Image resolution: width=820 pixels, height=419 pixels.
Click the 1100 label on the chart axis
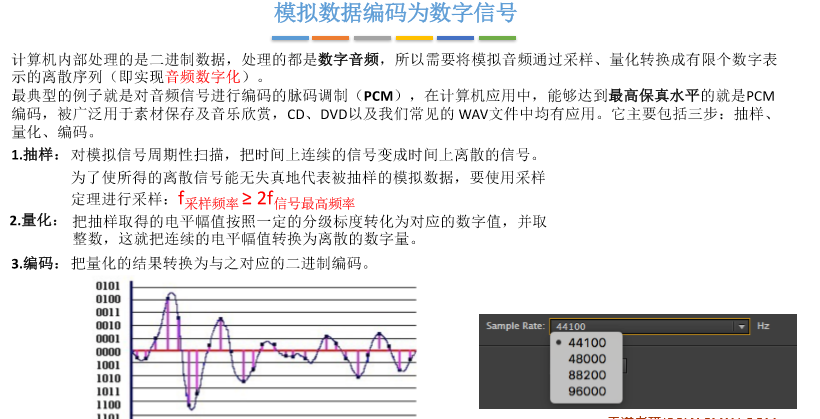108,404
